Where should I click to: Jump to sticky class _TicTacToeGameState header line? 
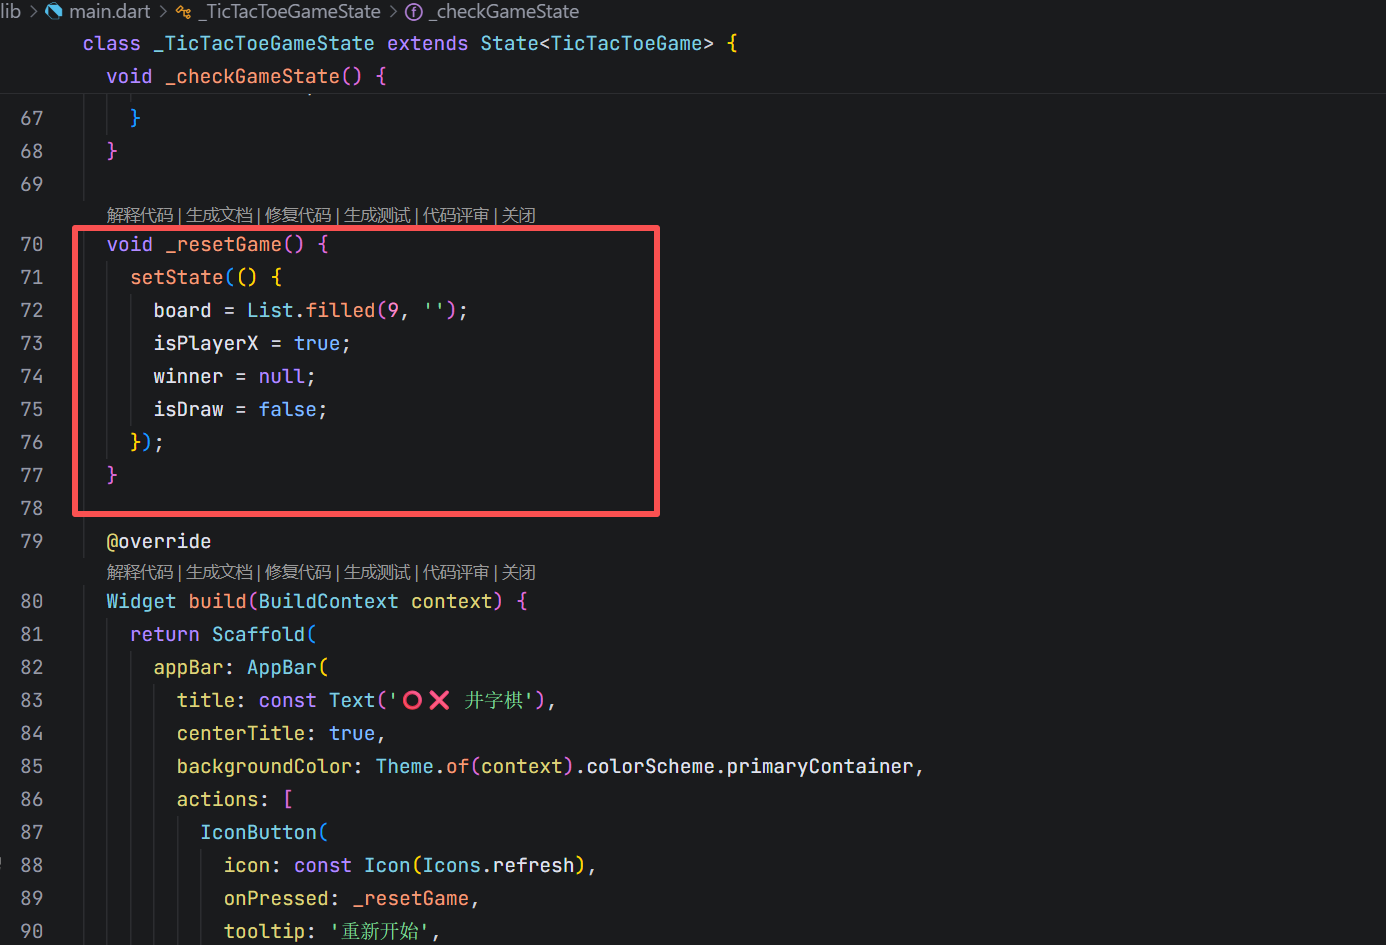pyautogui.click(x=410, y=44)
